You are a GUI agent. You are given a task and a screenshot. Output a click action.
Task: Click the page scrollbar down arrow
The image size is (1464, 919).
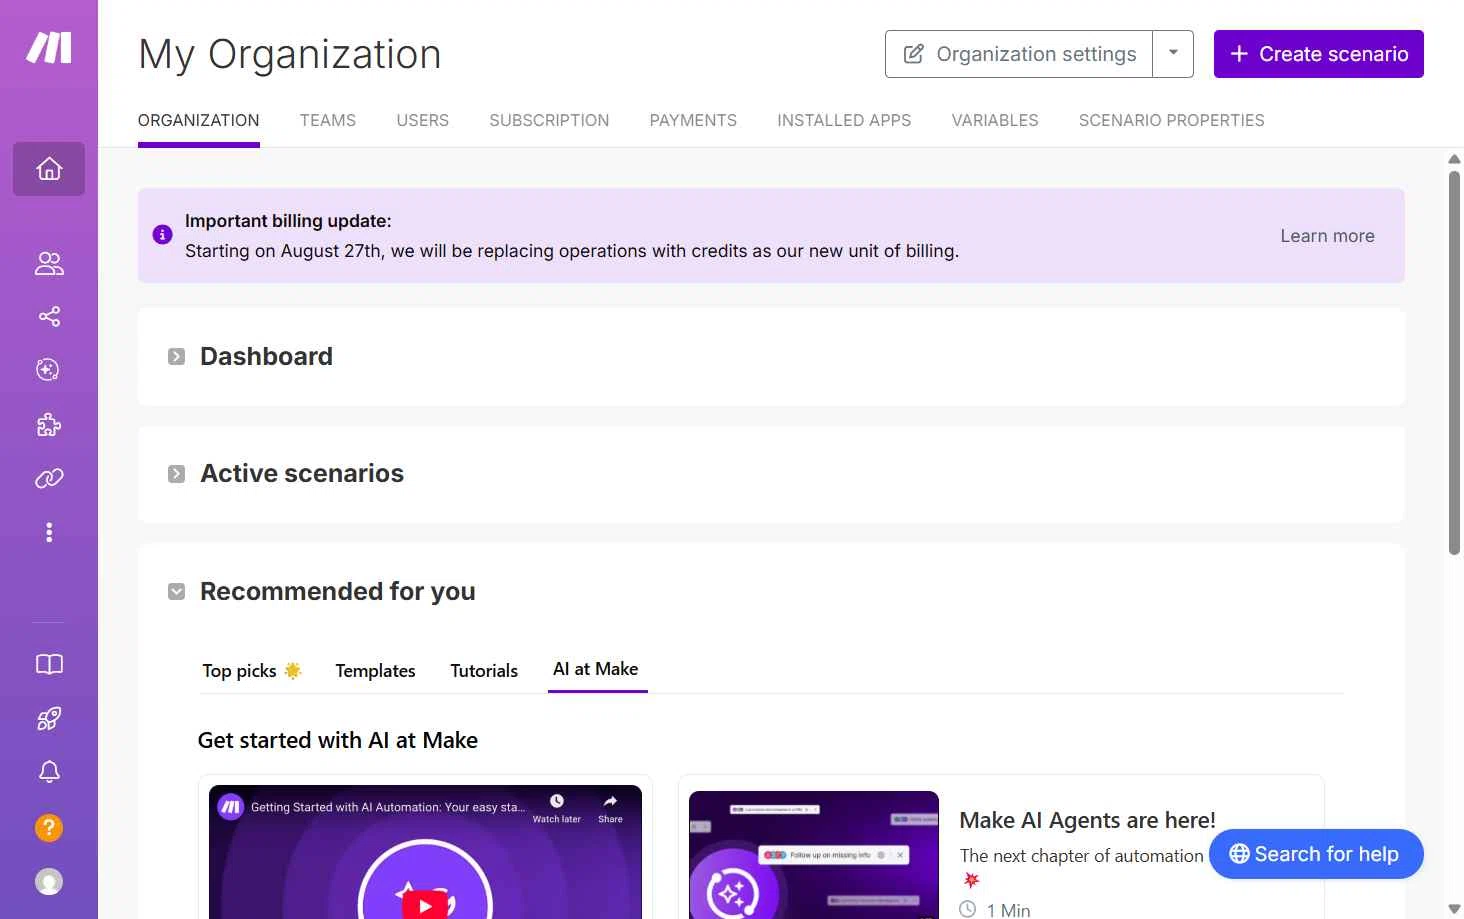tap(1454, 909)
